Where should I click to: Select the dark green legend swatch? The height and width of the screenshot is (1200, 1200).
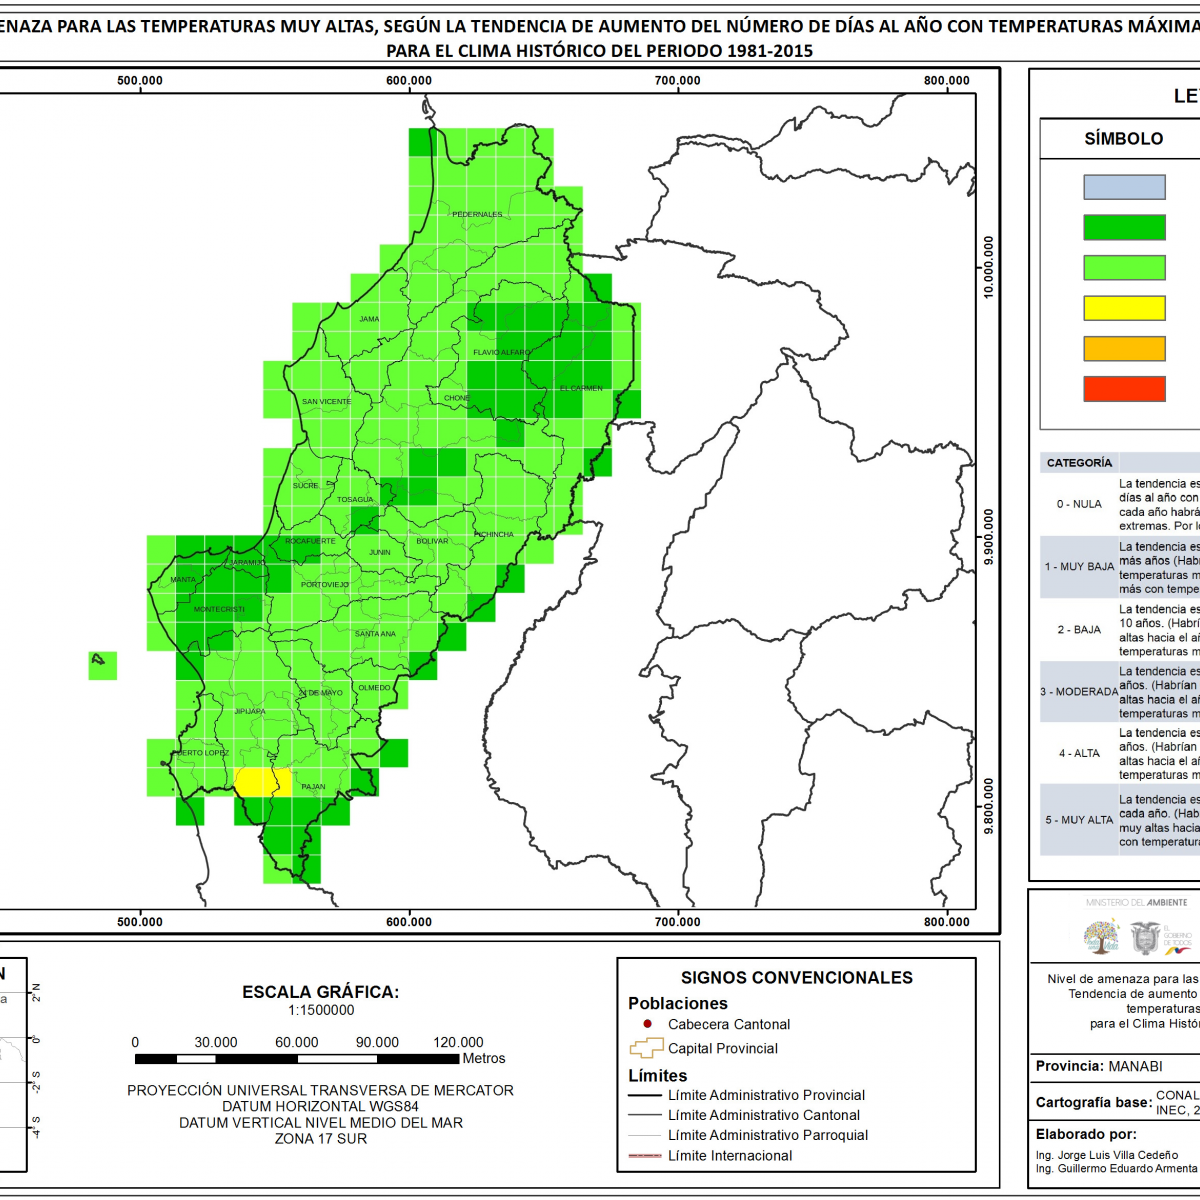1124,228
